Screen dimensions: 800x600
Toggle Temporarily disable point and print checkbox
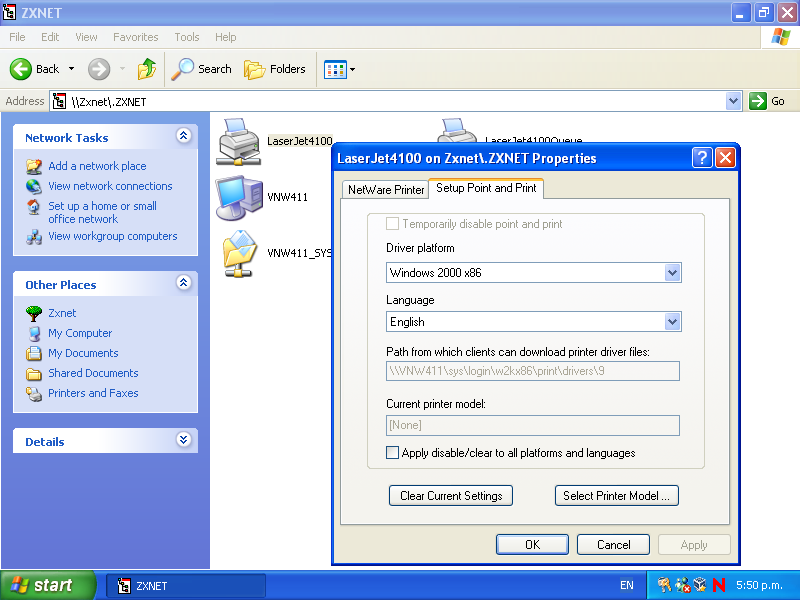click(x=392, y=223)
